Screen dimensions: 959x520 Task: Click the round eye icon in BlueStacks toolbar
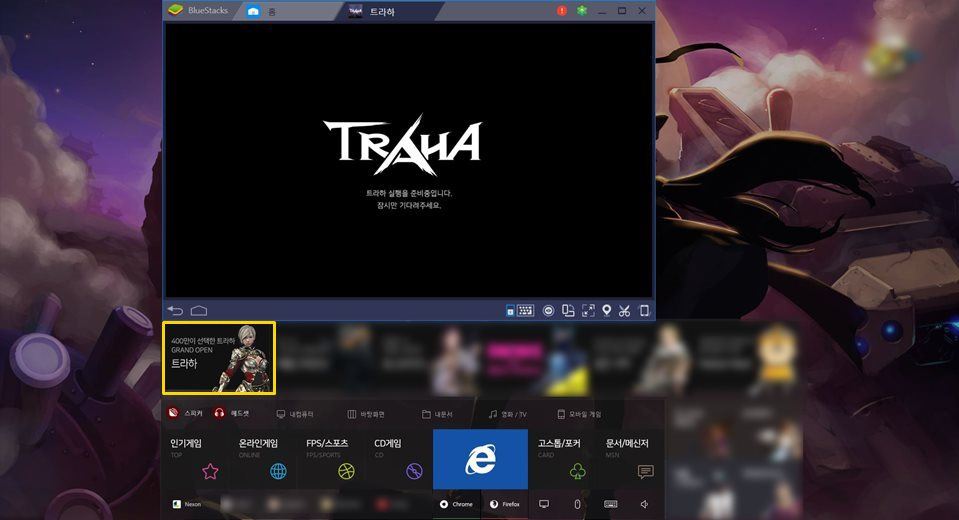[x=549, y=311]
